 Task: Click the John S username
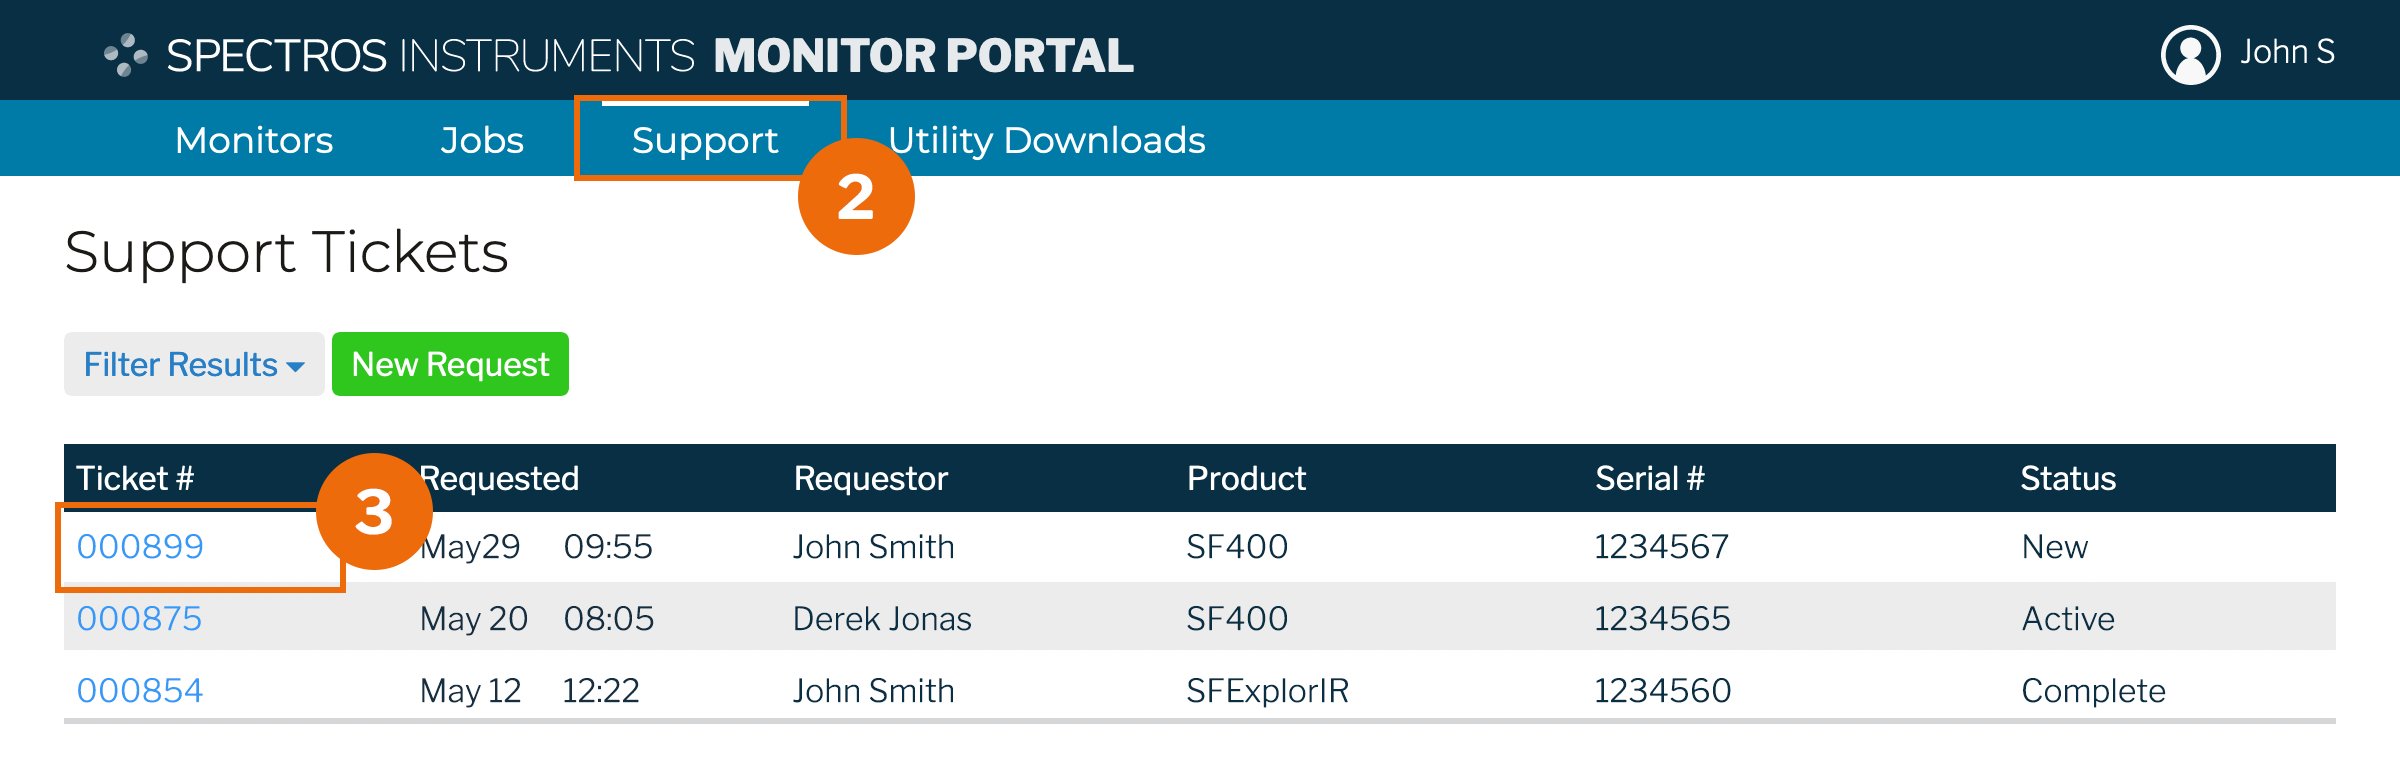coord(2287,52)
